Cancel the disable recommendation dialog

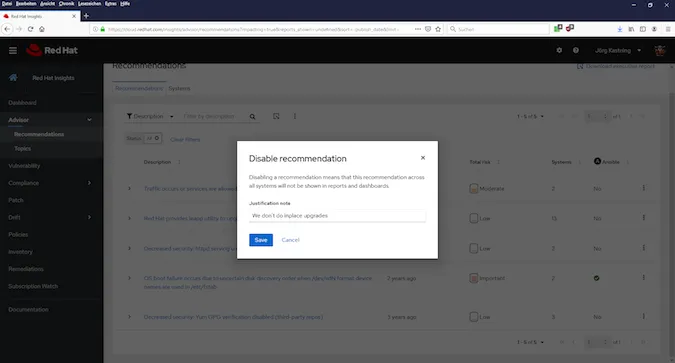coord(290,240)
